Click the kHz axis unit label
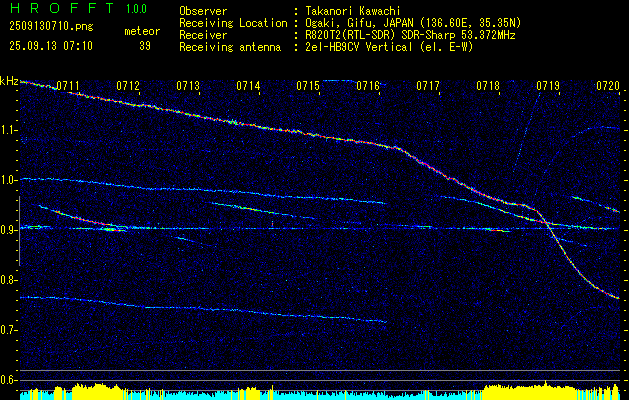Screen dimensions: 629x400 click(9, 81)
